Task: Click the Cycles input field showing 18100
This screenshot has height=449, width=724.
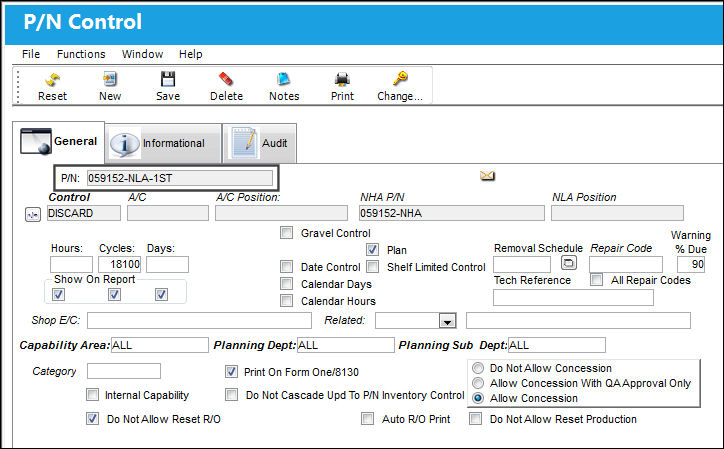Action: (x=119, y=264)
